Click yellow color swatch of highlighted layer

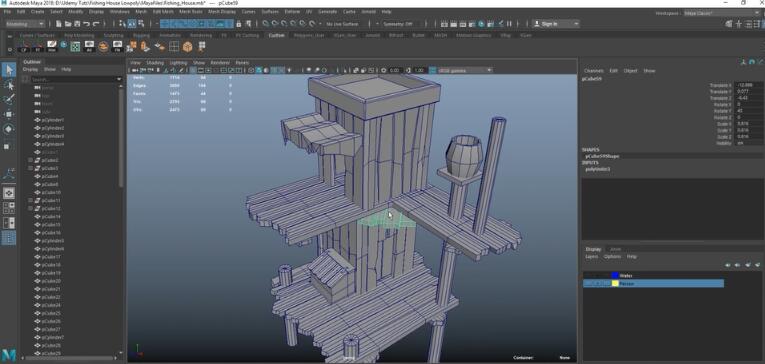615,283
